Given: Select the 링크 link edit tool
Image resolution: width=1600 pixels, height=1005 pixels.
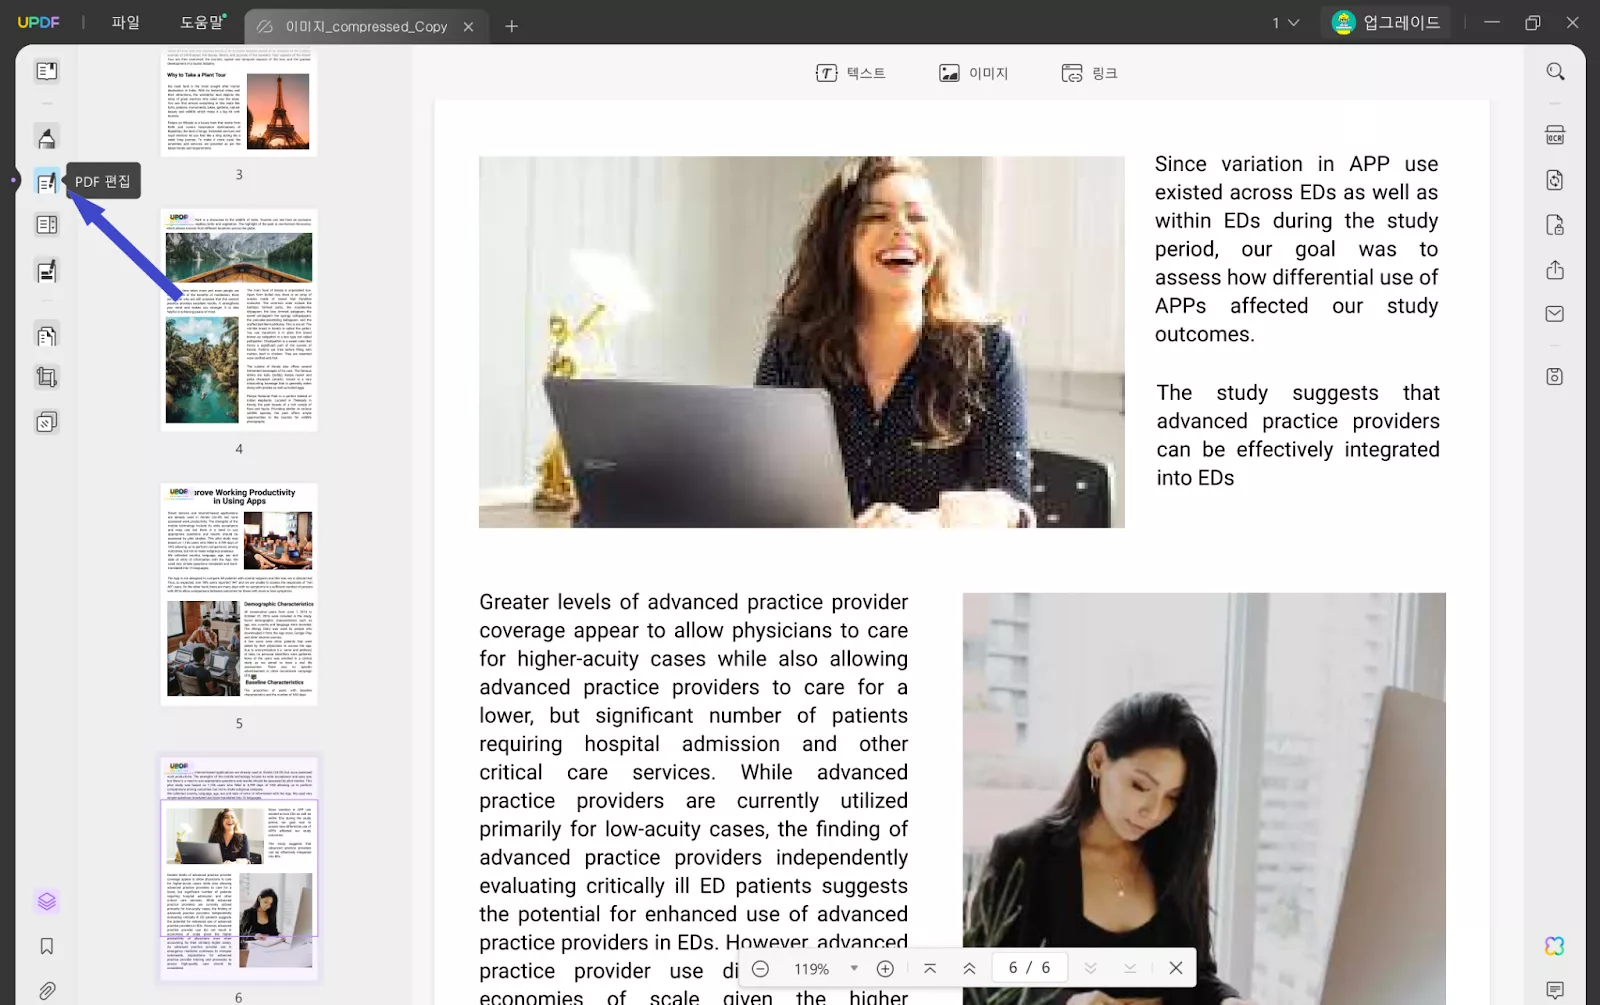Looking at the screenshot, I should click(x=1090, y=73).
